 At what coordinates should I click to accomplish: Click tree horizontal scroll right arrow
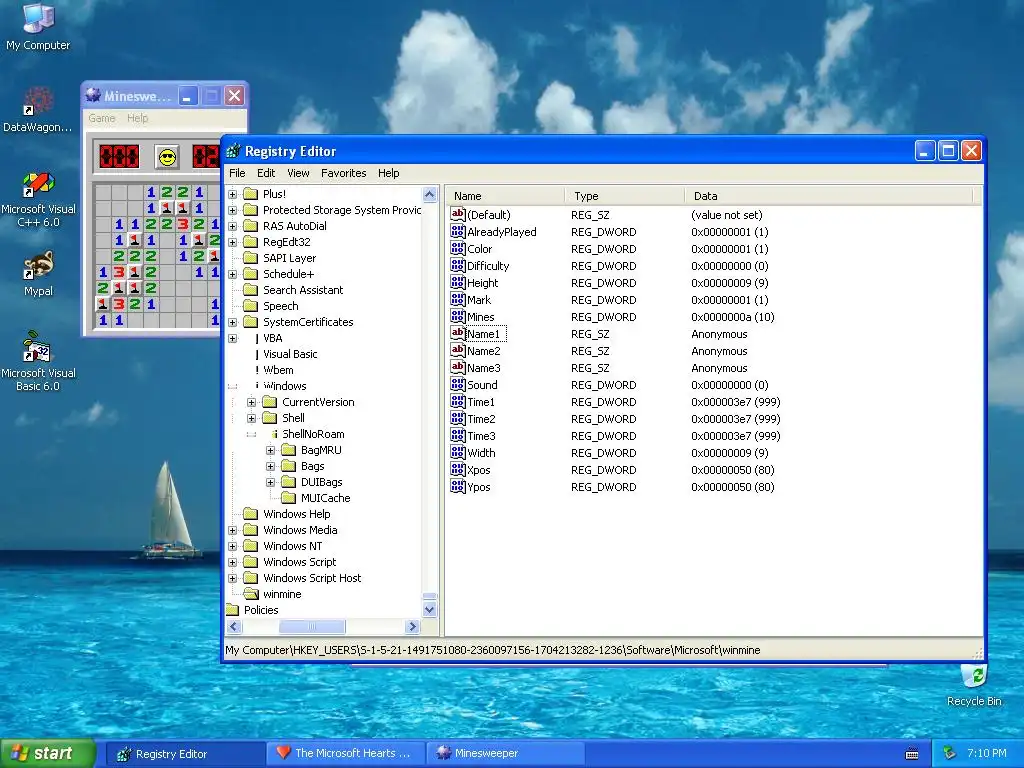pyautogui.click(x=412, y=626)
